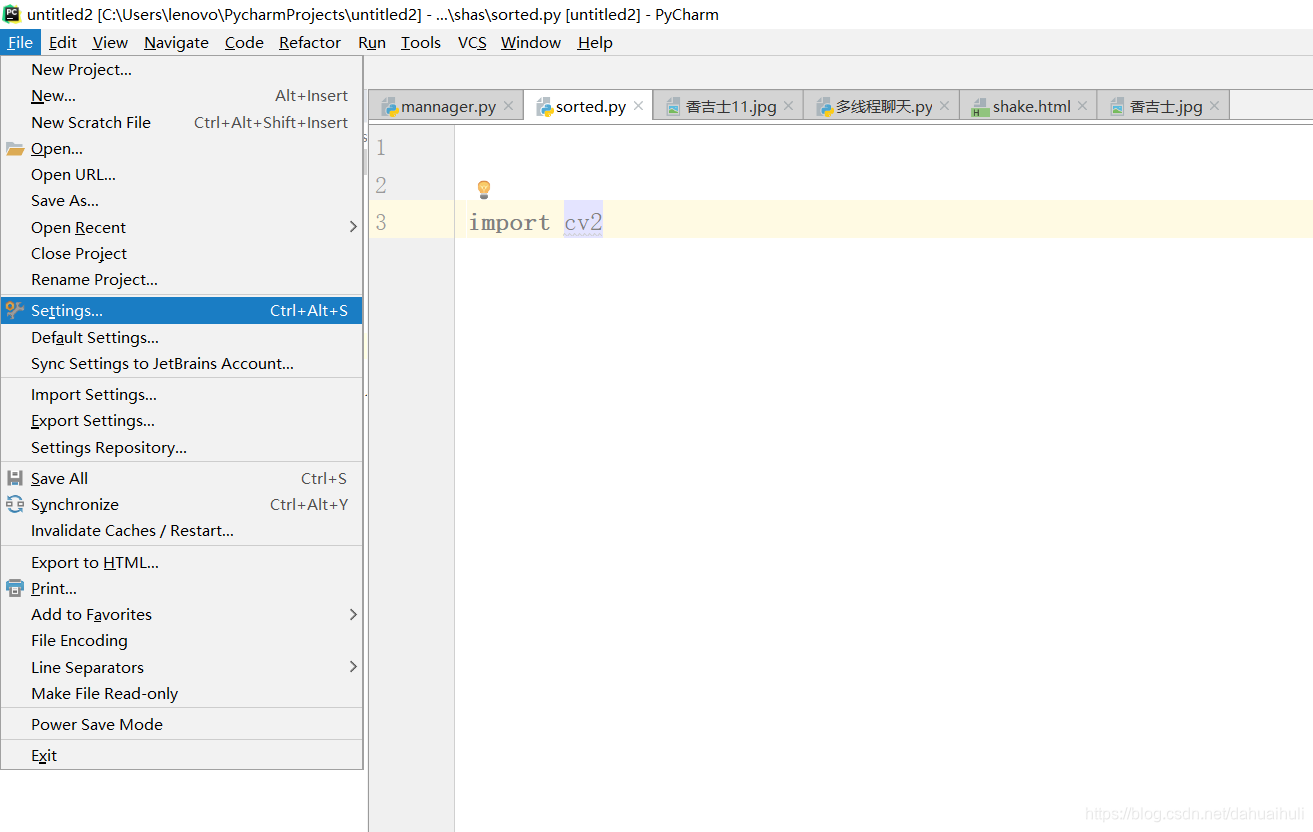Open the View menu

point(110,42)
